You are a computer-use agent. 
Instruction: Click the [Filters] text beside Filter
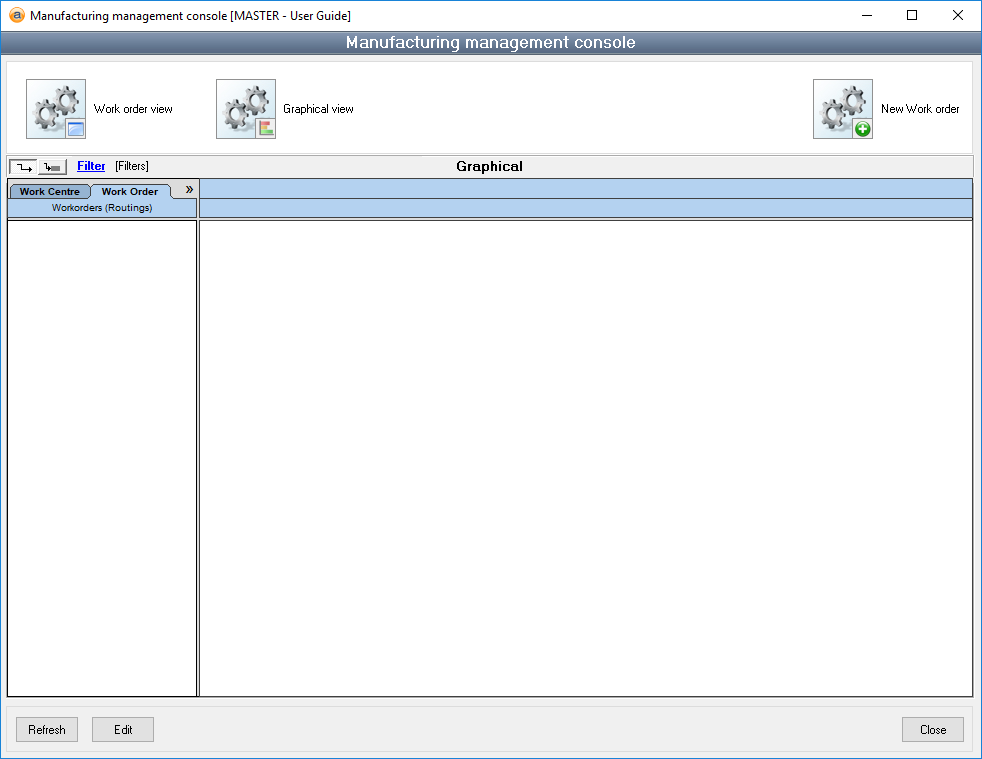click(x=131, y=166)
